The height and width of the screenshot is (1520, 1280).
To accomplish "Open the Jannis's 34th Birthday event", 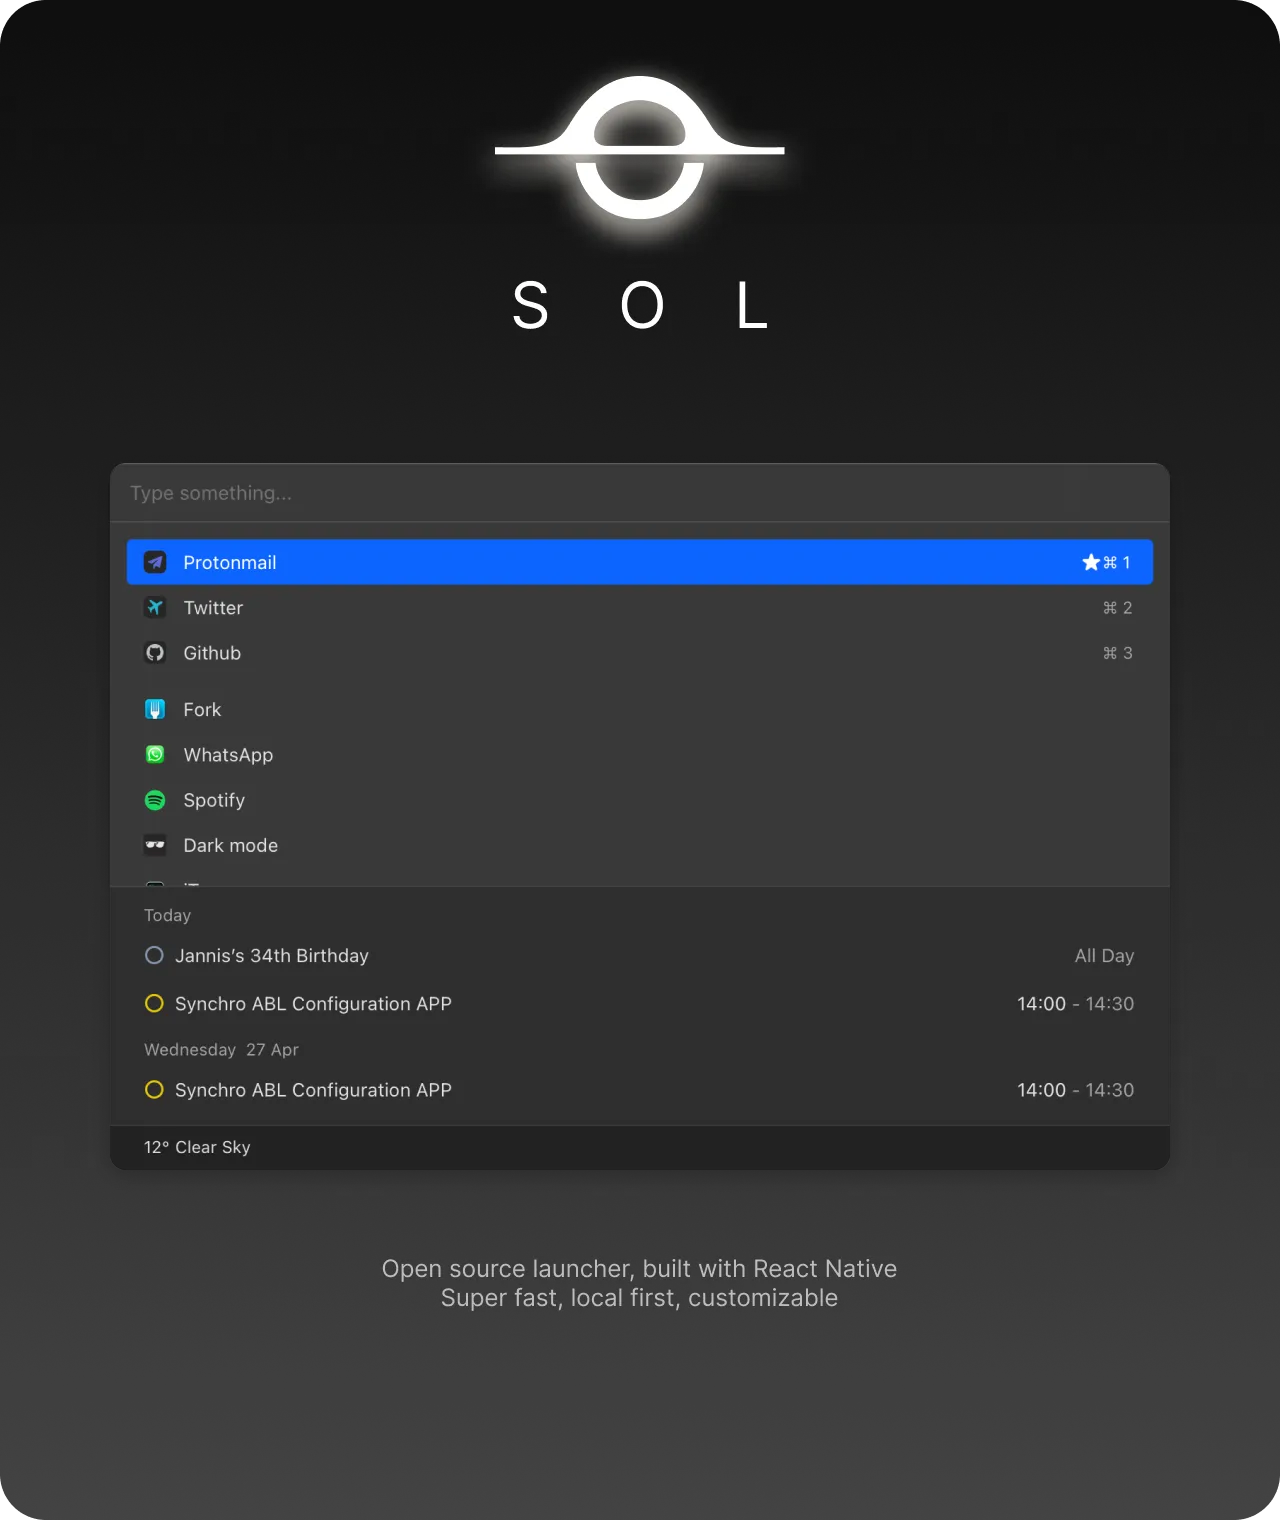I will (271, 955).
